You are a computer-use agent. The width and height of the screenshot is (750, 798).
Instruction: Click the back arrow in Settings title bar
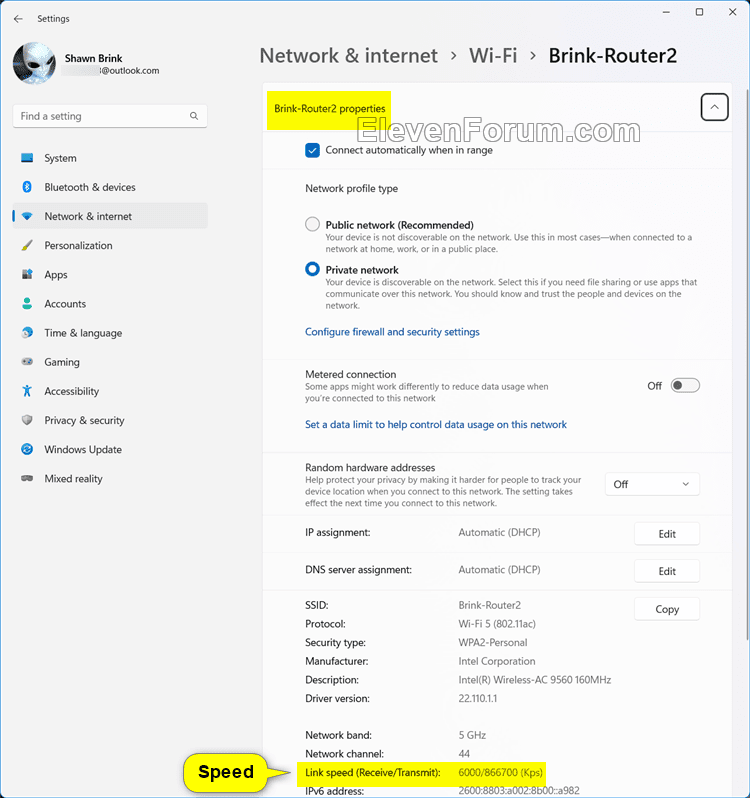click(x=18, y=19)
